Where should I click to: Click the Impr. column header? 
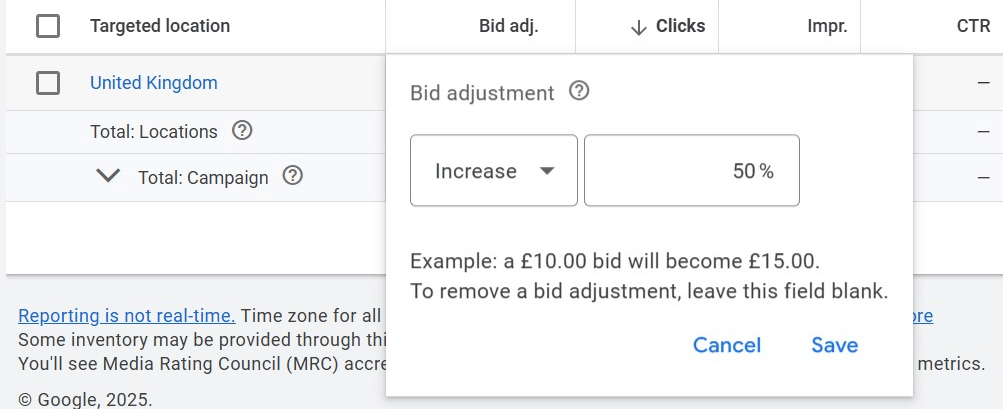pos(827,27)
